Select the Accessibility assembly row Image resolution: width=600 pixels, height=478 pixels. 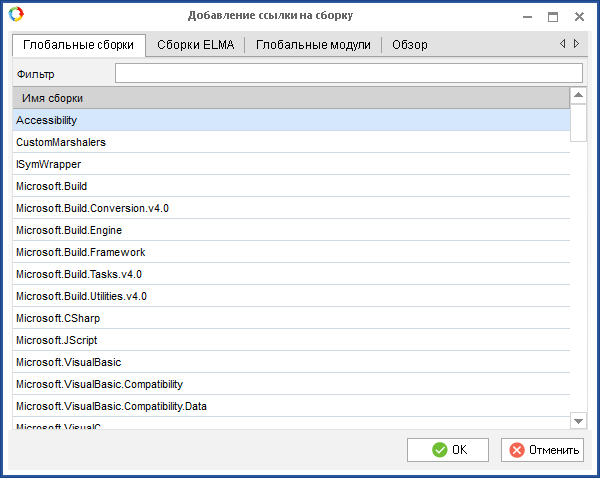pyautogui.click(x=291, y=120)
